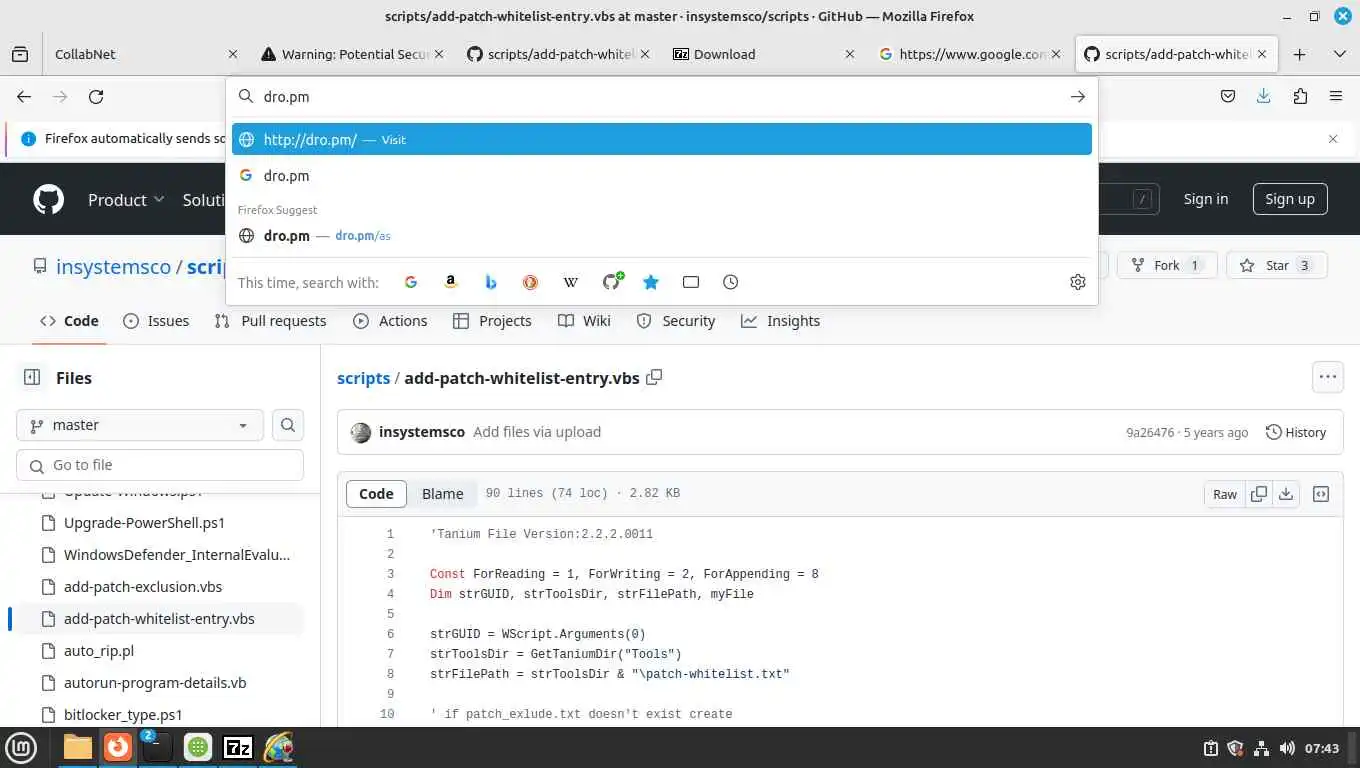
Task: Select the Blame view
Action: [442, 494]
